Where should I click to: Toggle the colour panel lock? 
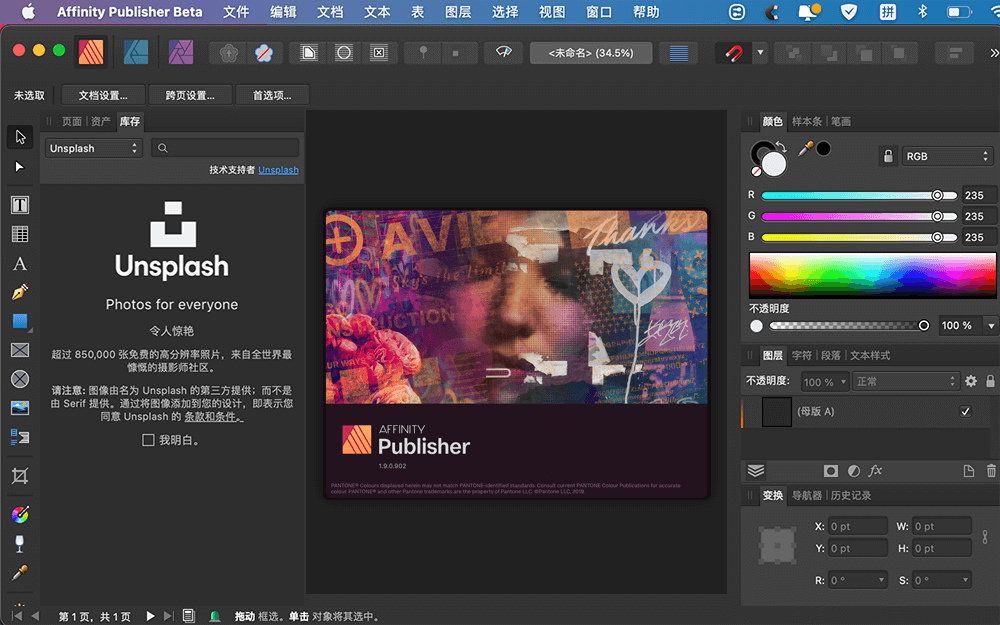pyautogui.click(x=888, y=156)
